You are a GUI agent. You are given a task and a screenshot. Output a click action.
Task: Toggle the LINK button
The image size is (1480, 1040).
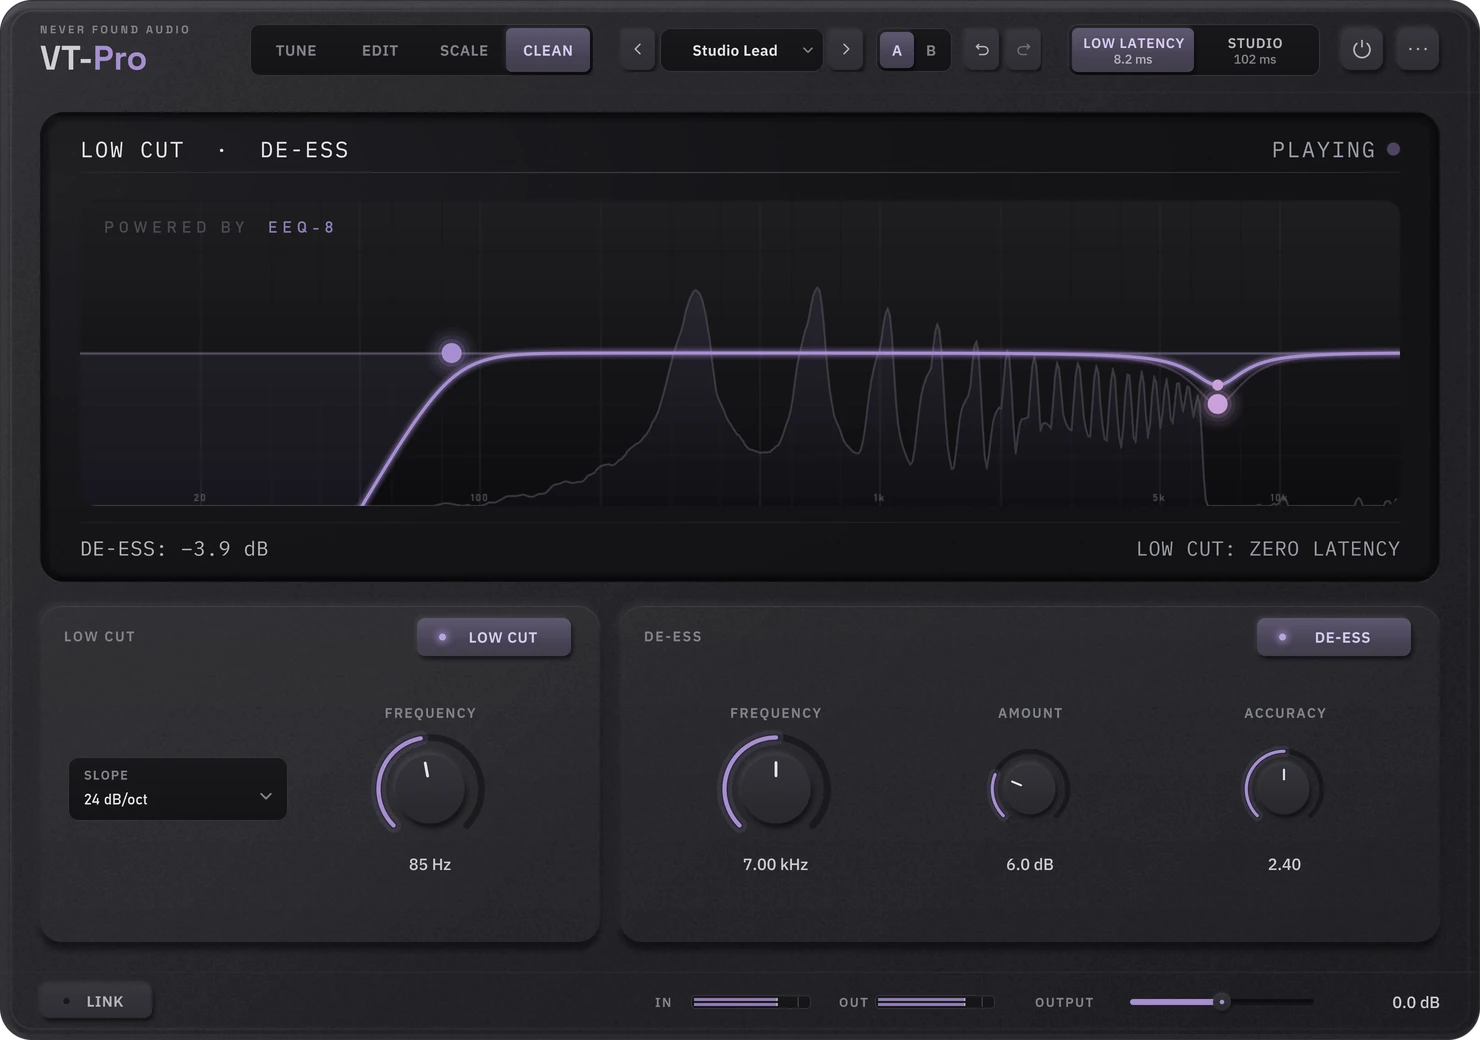point(96,1001)
